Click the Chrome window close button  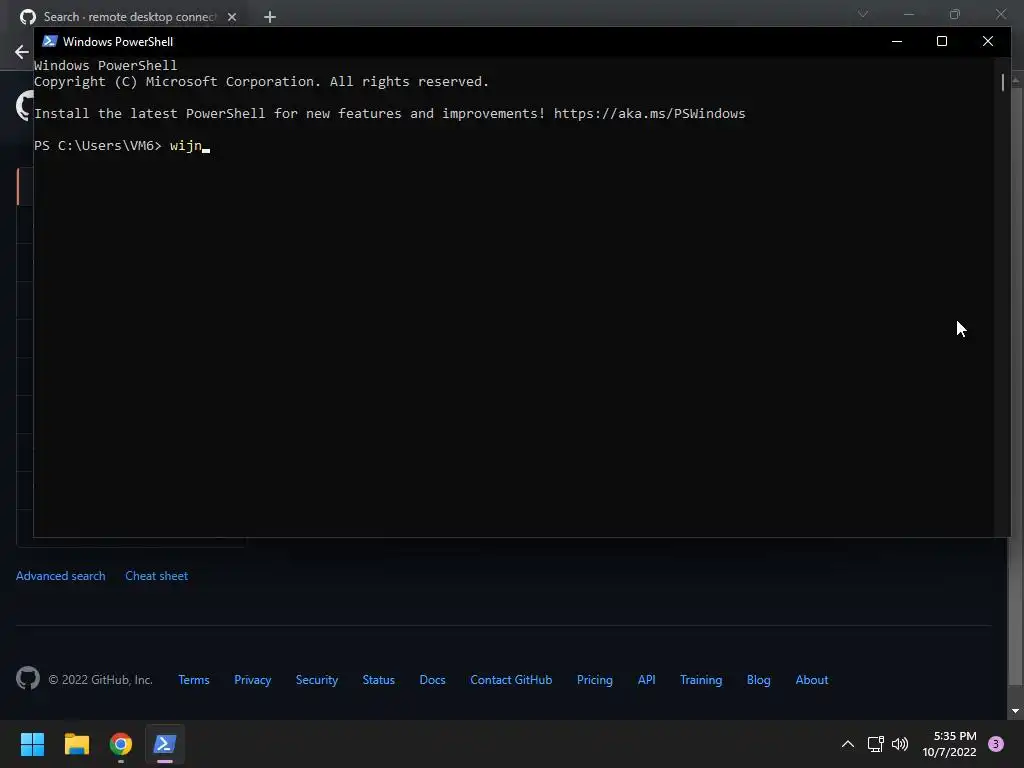1000,14
